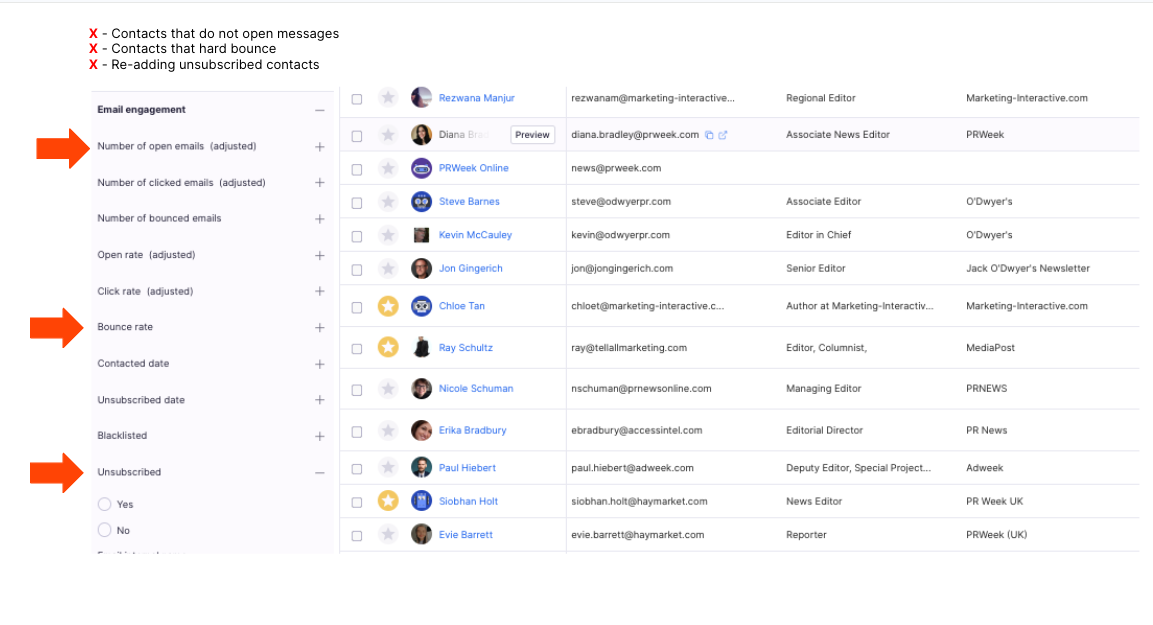The width and height of the screenshot is (1153, 625).
Task: Expand the Open rate filter
Action: coord(320,255)
